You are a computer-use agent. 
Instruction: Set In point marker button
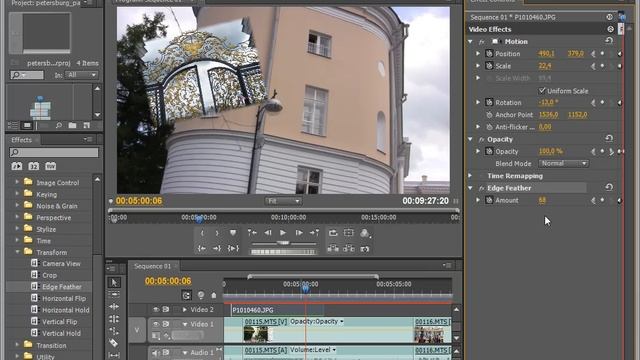click(202, 233)
